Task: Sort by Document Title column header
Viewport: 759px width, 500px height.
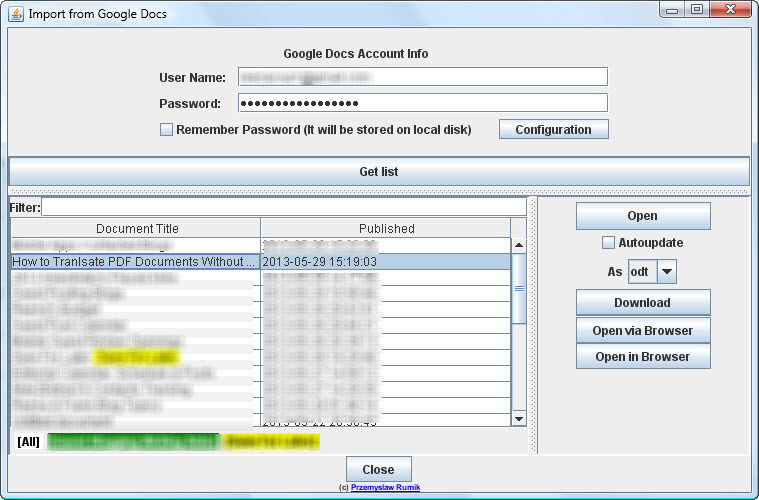Action: click(136, 228)
